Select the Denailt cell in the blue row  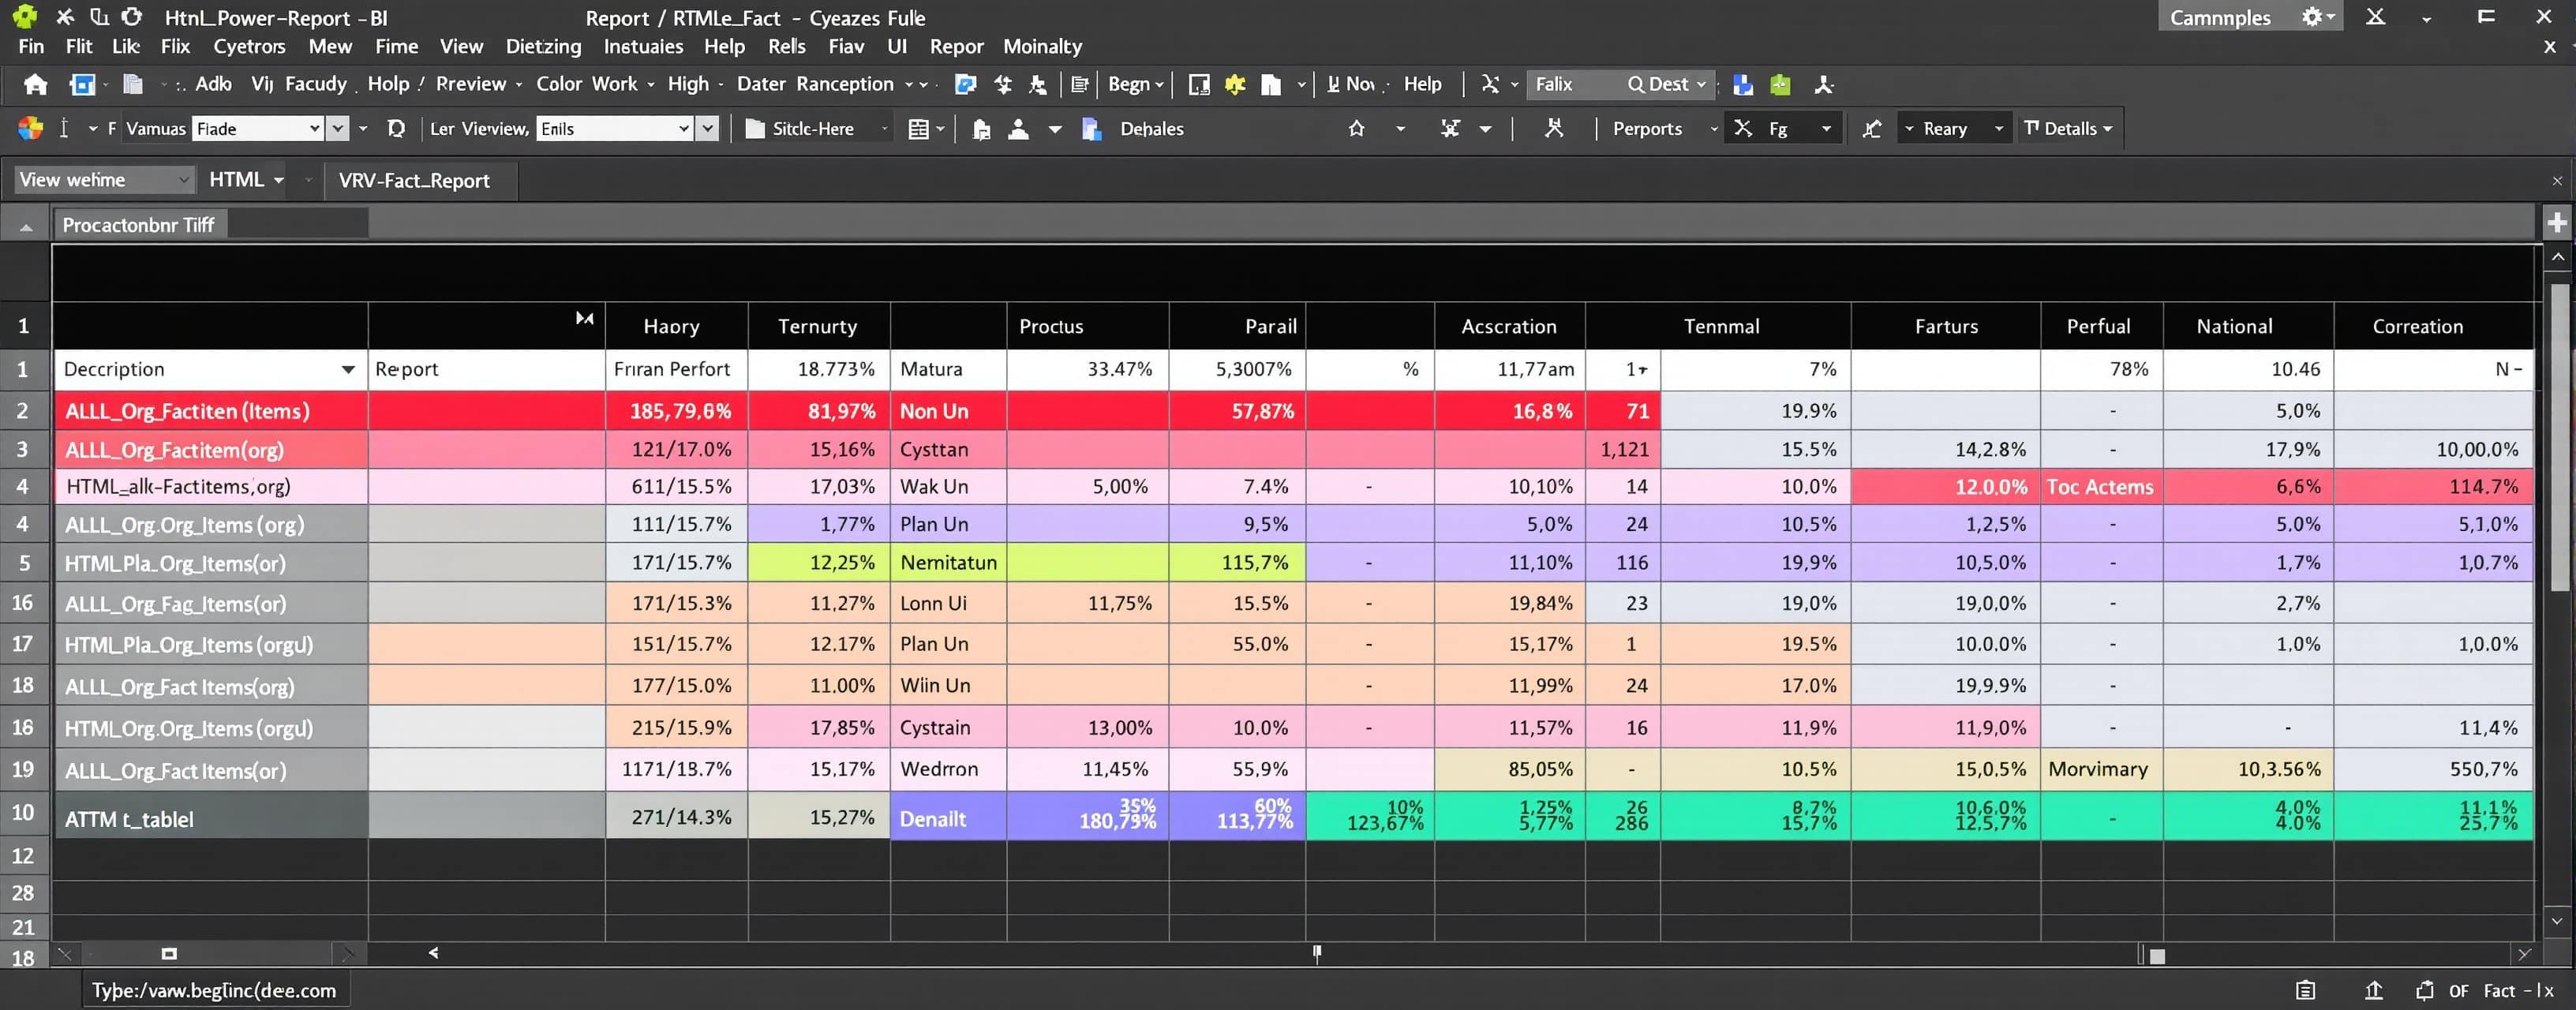point(948,816)
